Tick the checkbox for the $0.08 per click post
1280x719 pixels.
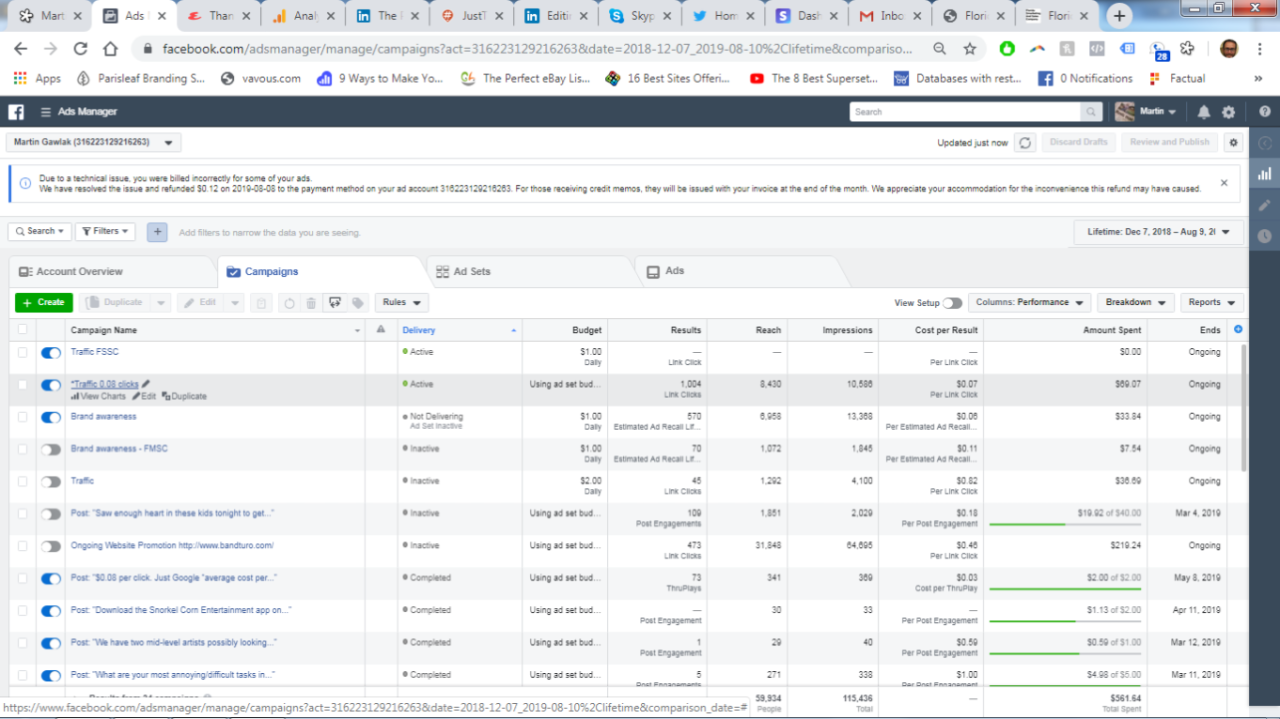point(23,578)
